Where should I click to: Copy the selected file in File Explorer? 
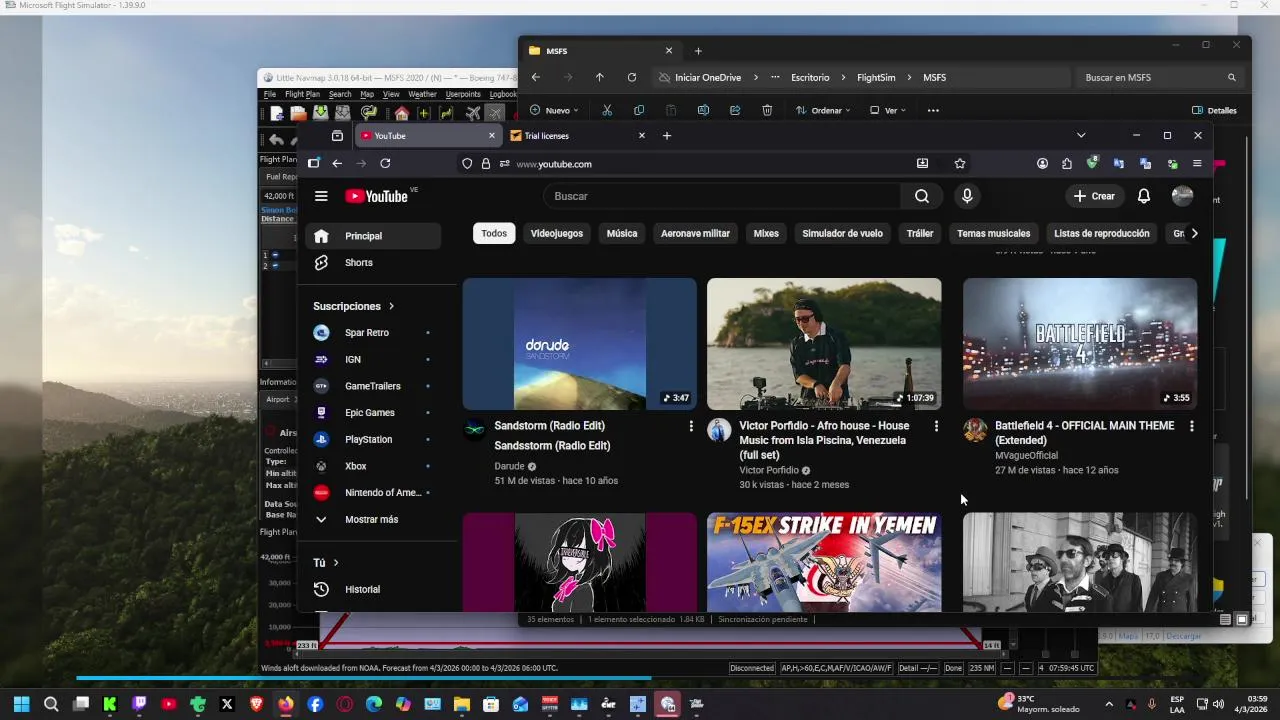[639, 110]
